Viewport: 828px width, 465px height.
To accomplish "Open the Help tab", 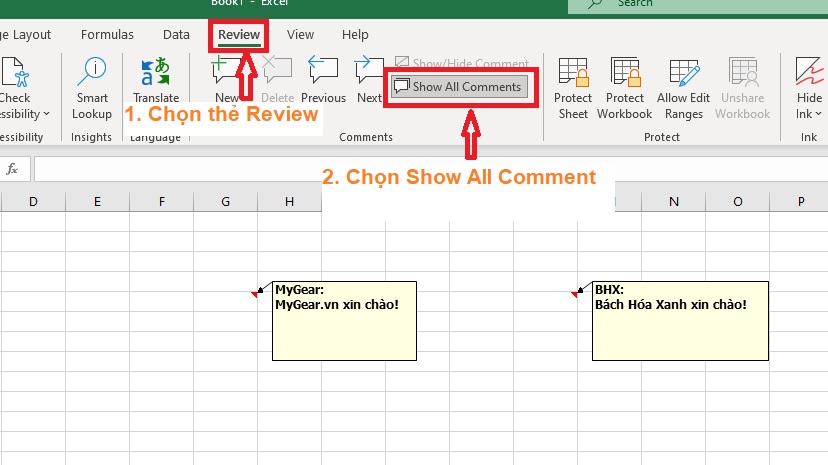I will (x=355, y=35).
